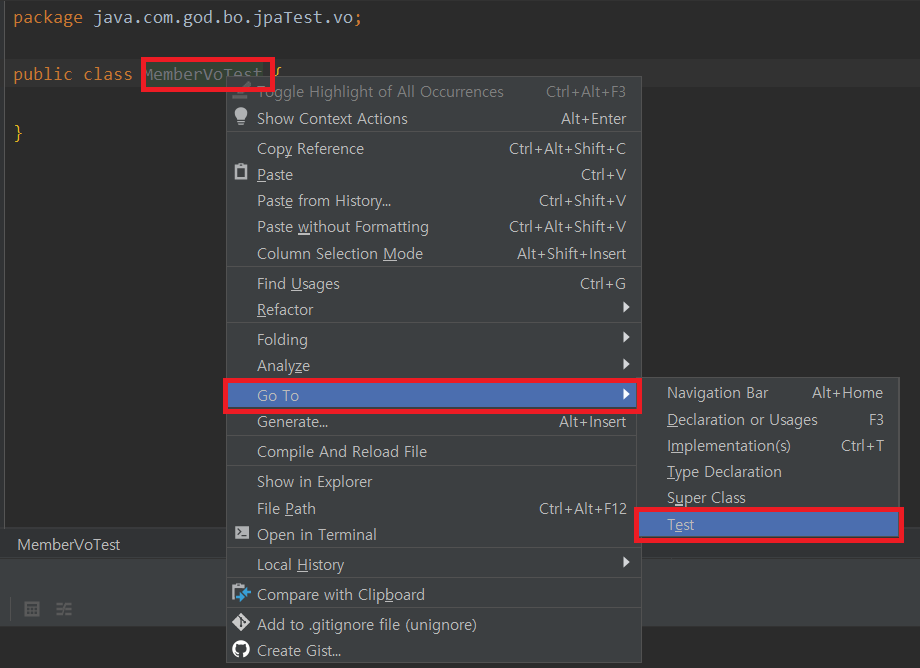Screen dimensions: 920x668
Task: Click the diff lines icon in the bottom bar
Action: point(64,609)
